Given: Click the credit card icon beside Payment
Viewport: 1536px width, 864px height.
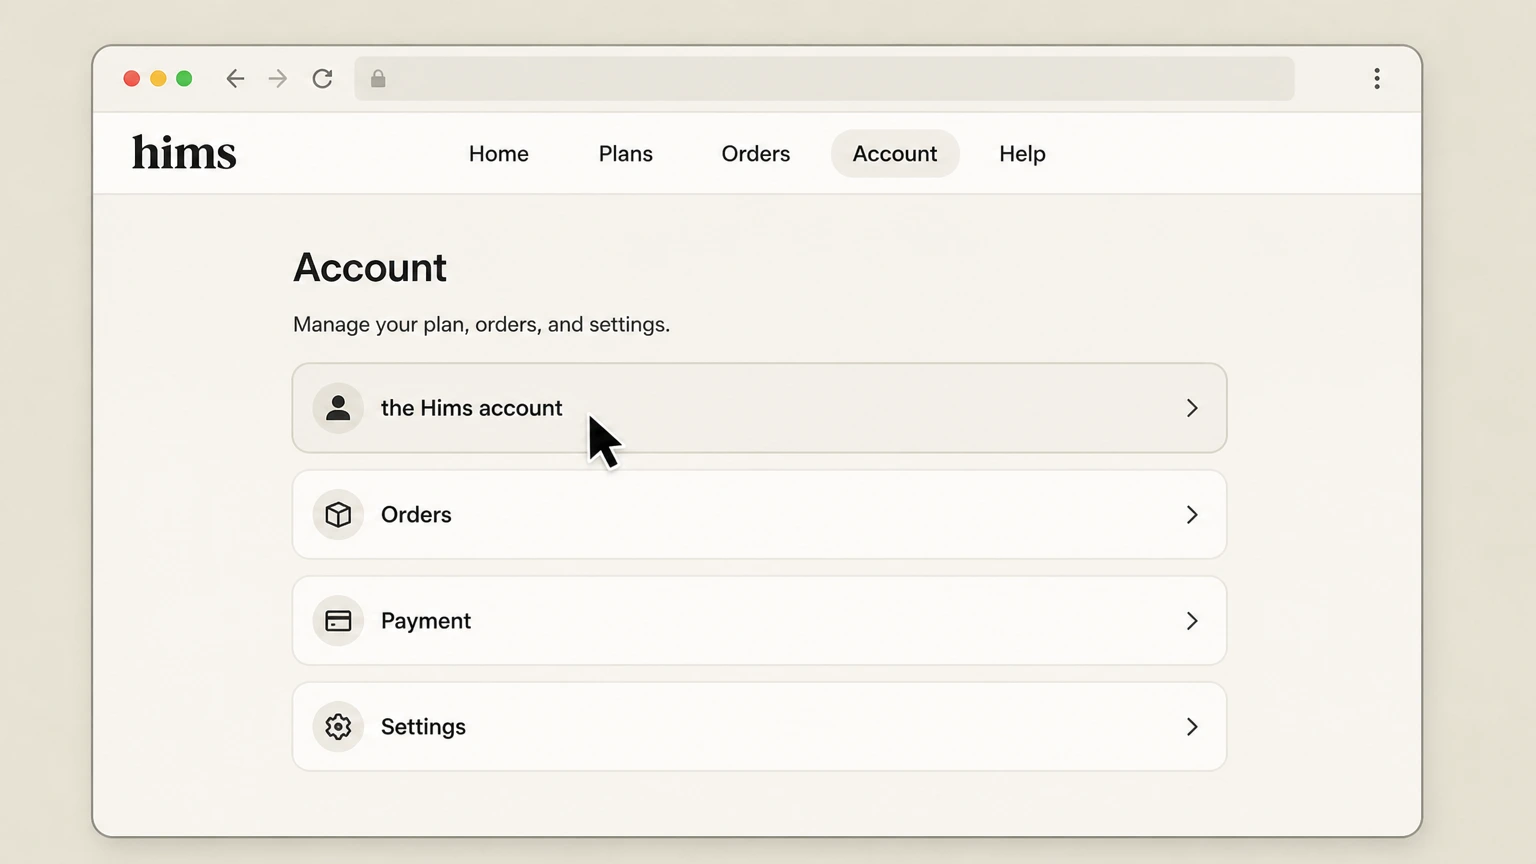Looking at the screenshot, I should pos(338,620).
